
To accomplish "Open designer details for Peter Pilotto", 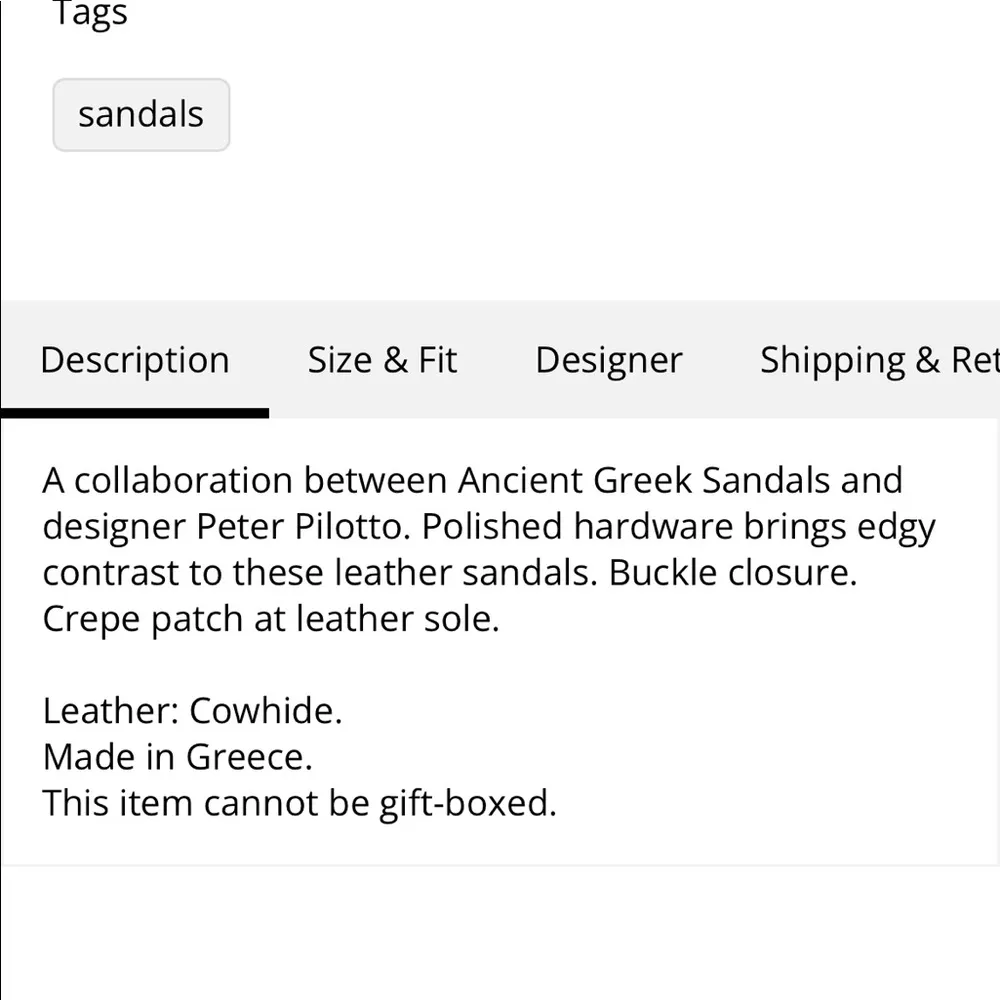I will (608, 360).
